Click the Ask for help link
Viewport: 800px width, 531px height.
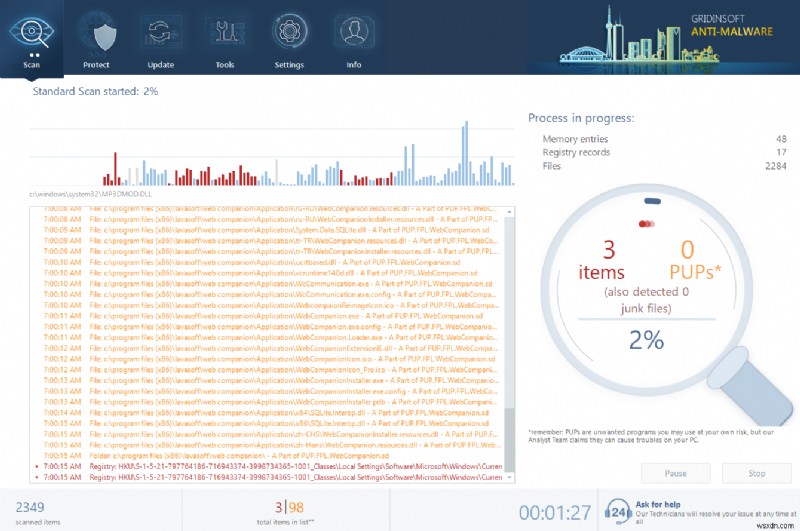click(658, 504)
